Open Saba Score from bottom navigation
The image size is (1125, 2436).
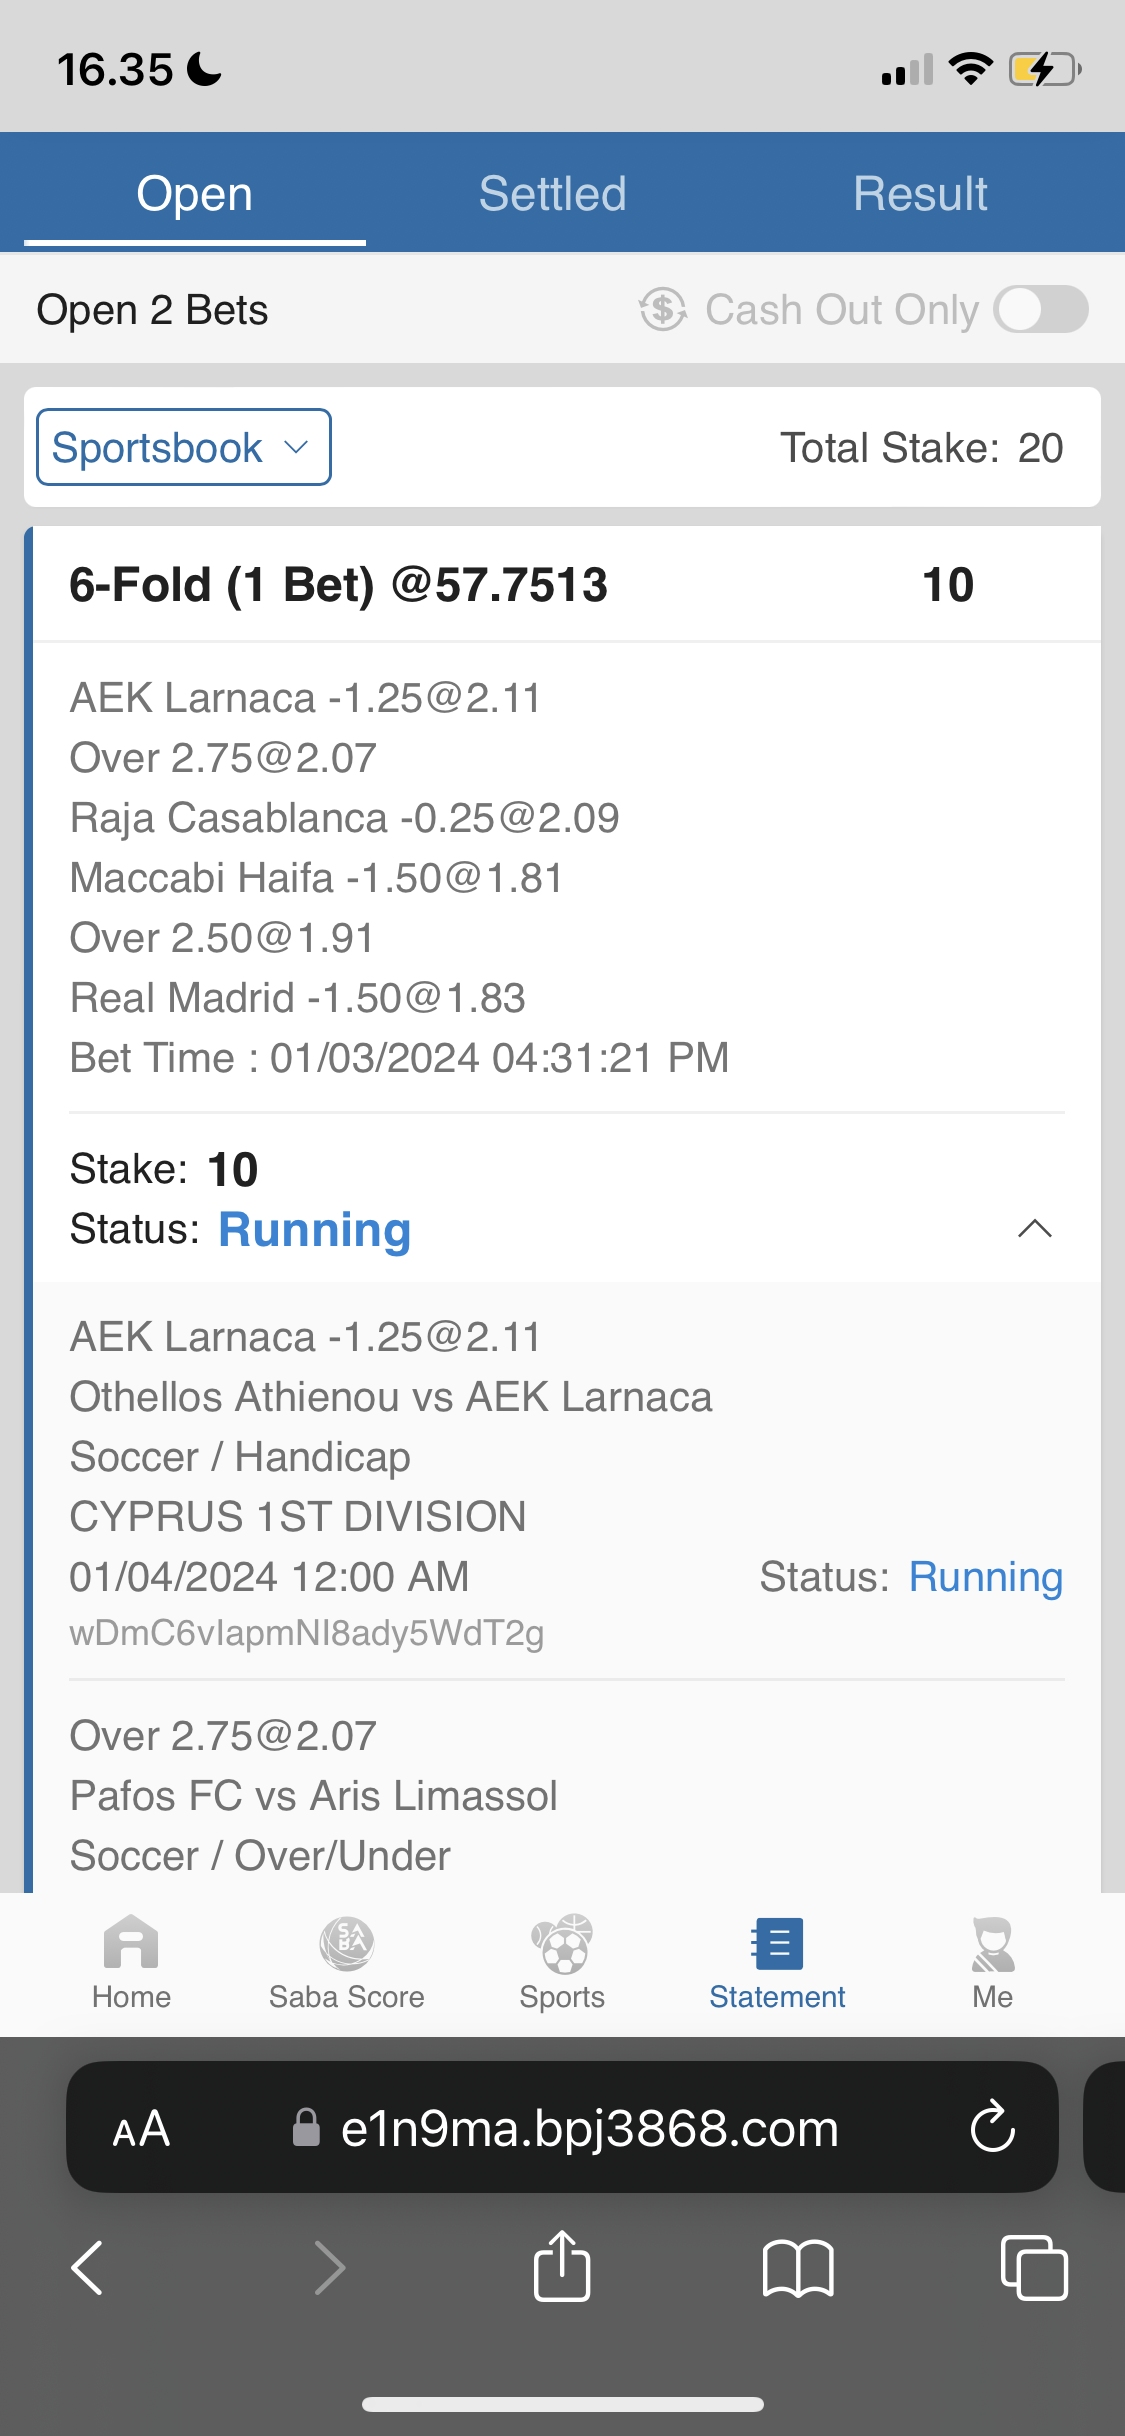click(x=346, y=1945)
